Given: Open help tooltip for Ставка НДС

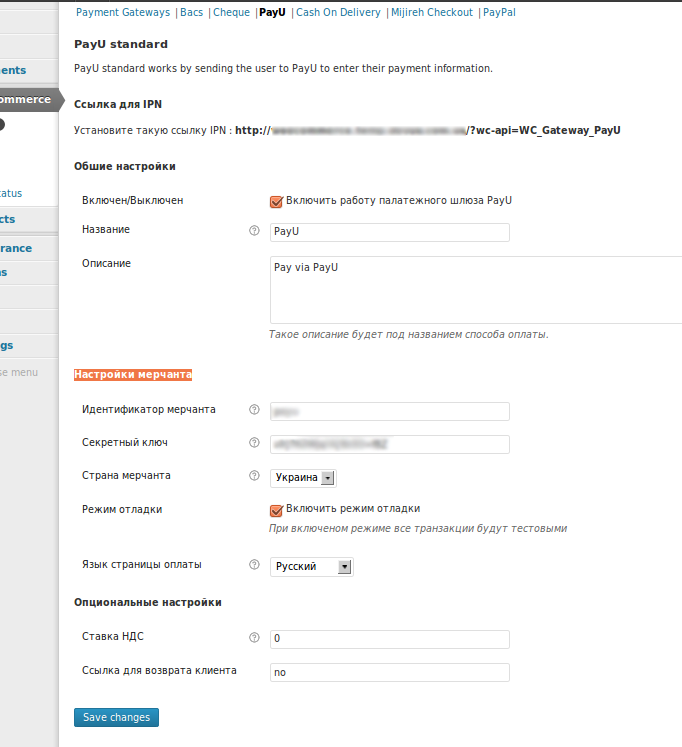Looking at the screenshot, I should [x=254, y=637].
